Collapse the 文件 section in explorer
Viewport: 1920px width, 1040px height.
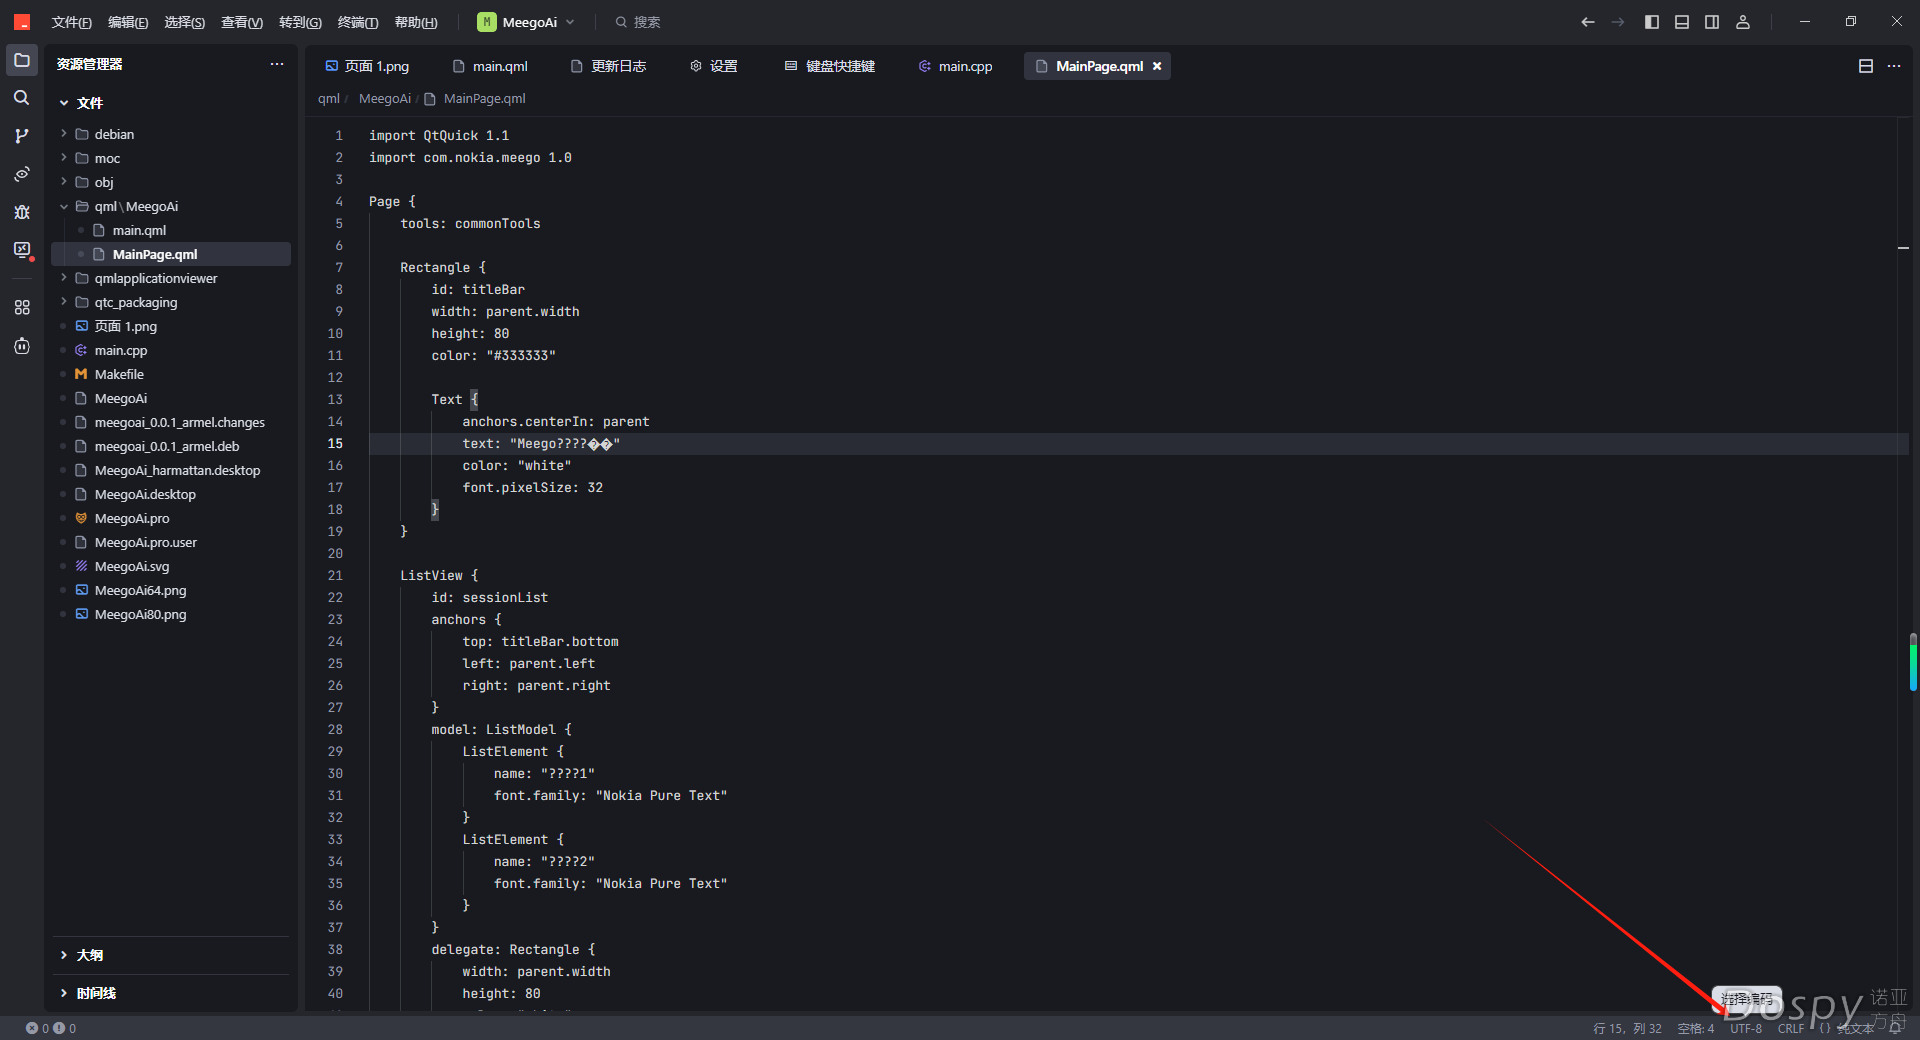[x=64, y=103]
